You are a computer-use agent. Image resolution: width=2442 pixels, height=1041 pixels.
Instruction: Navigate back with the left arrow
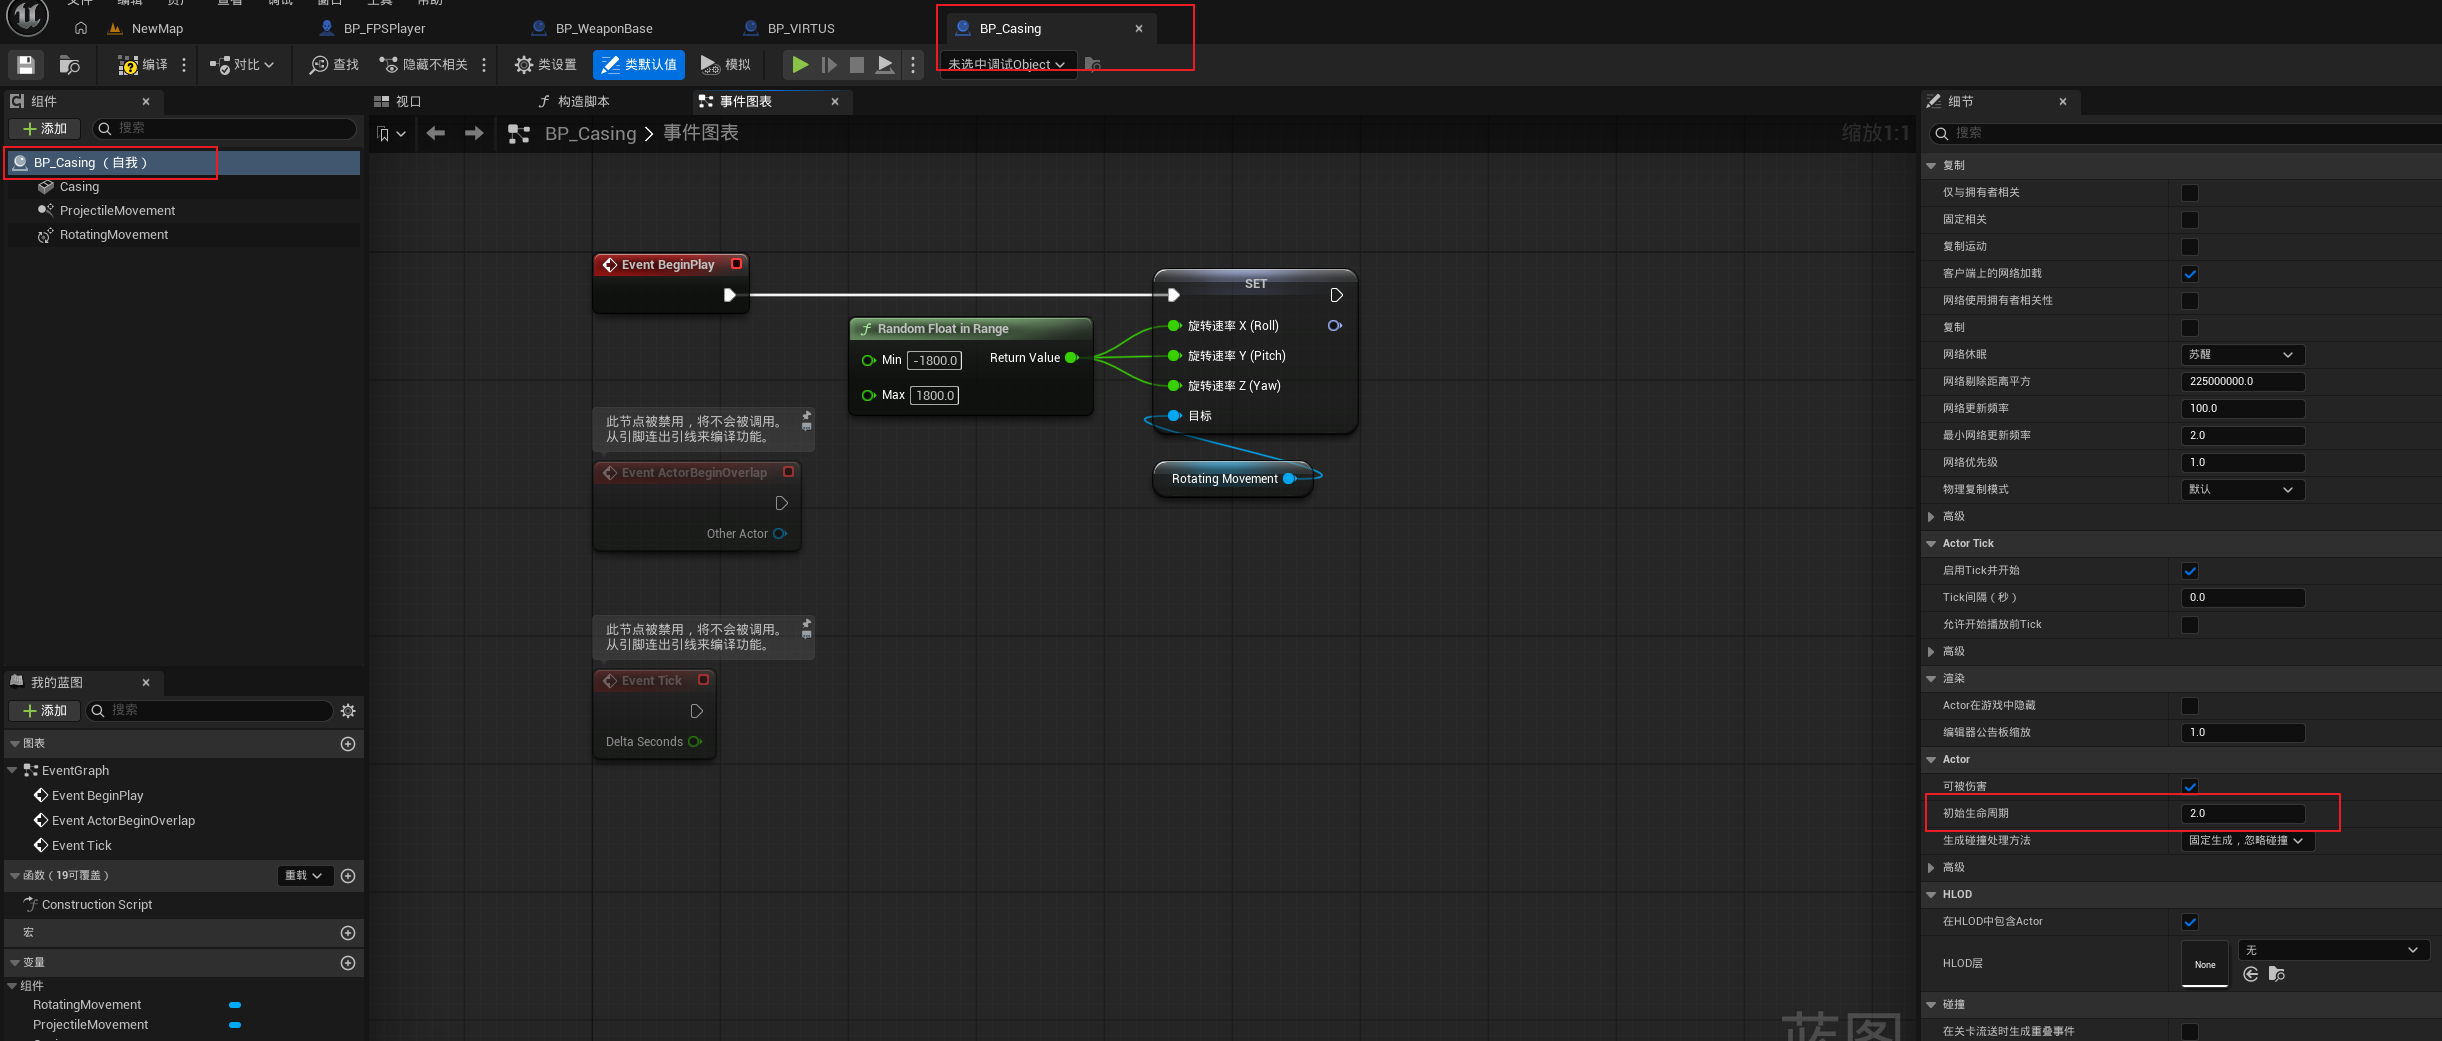pos(435,133)
